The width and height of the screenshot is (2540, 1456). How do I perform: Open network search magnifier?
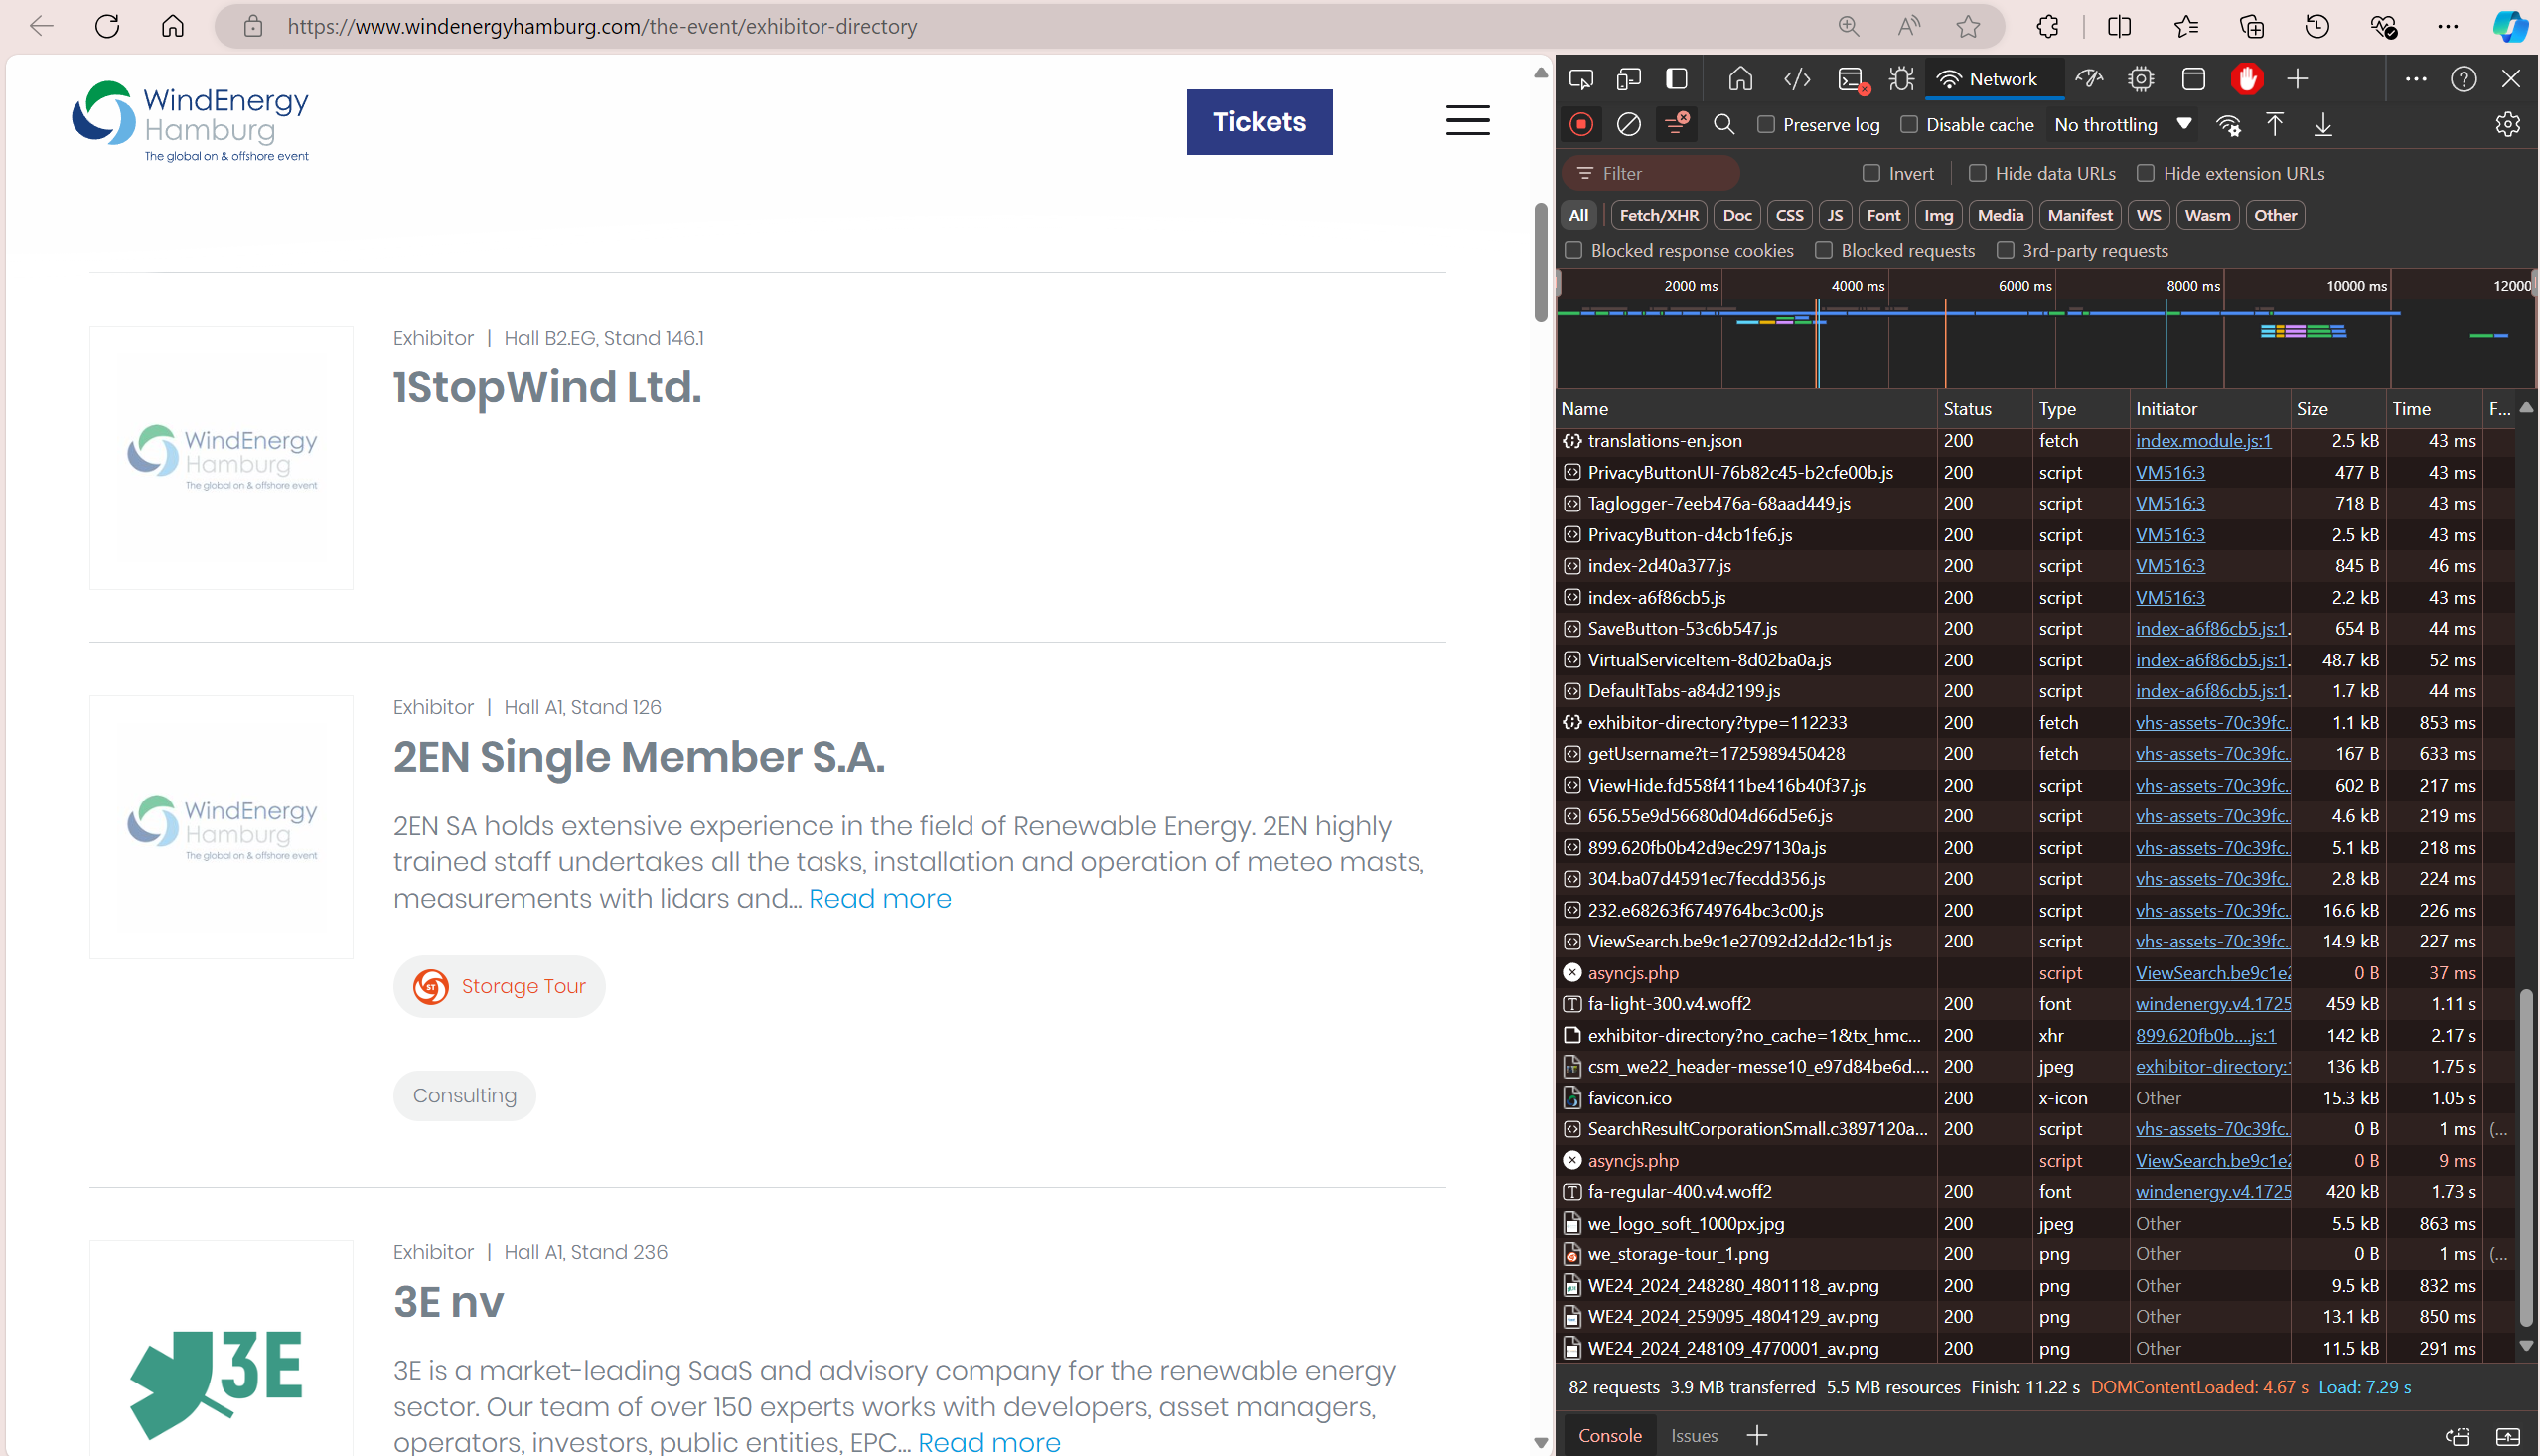point(1724,124)
